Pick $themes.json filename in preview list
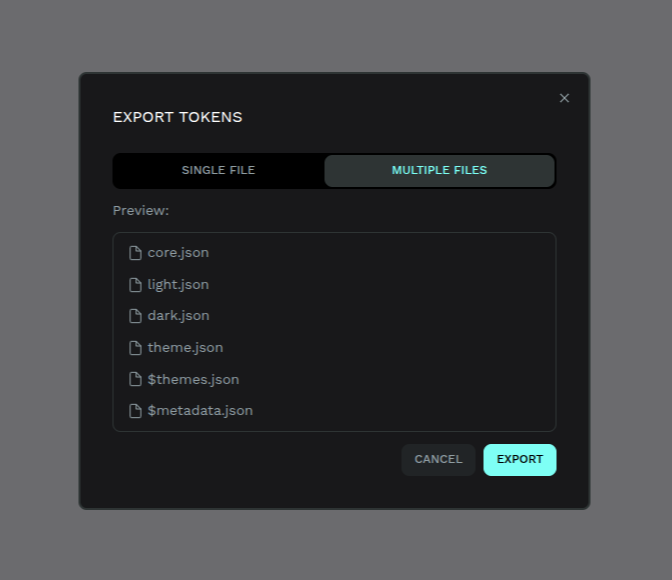Viewport: 672px width, 580px height. 193,379
